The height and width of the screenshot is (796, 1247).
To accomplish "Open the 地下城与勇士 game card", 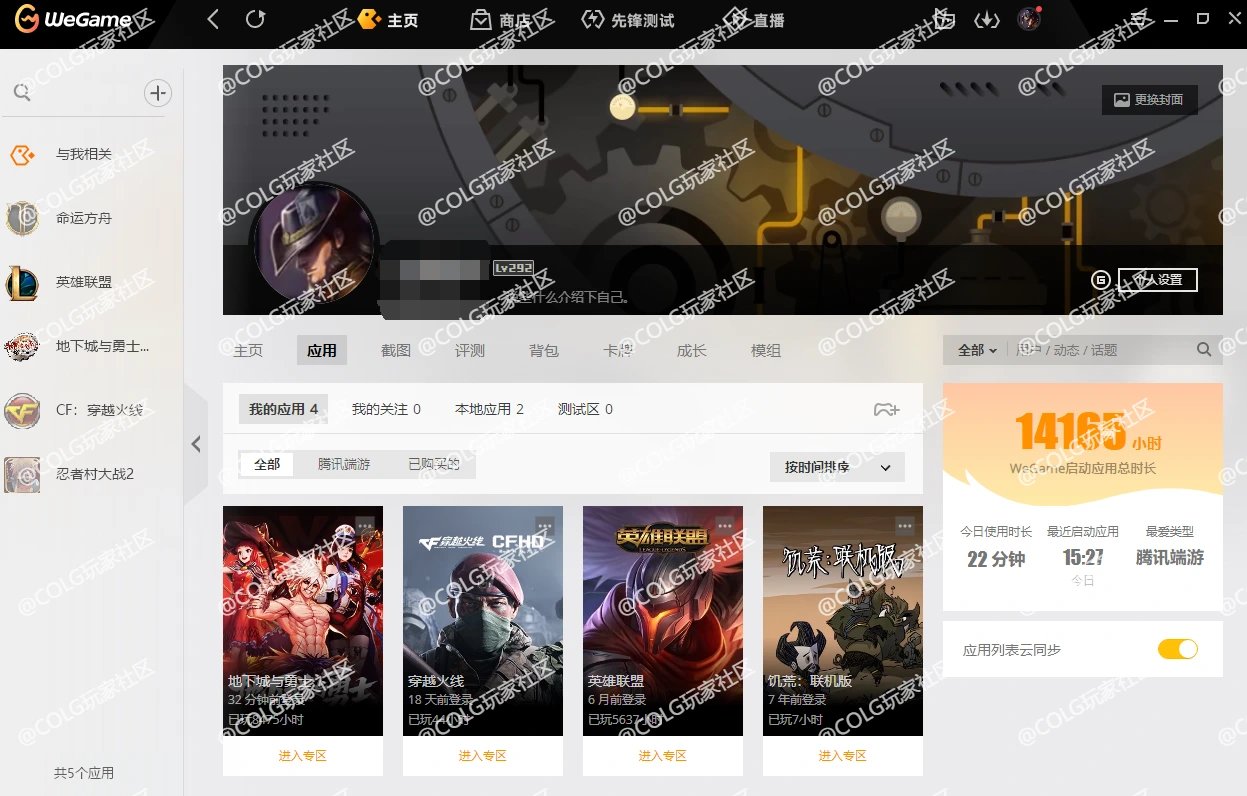I will (303, 621).
